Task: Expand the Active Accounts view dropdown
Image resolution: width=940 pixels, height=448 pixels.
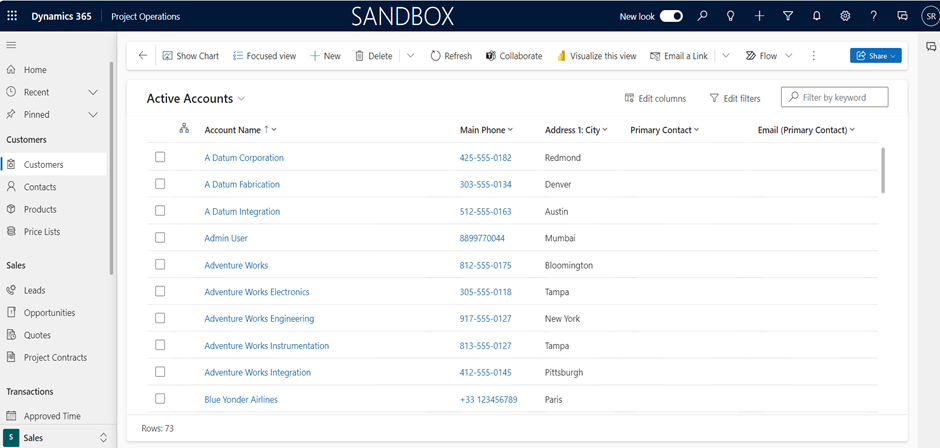Action: click(x=242, y=99)
